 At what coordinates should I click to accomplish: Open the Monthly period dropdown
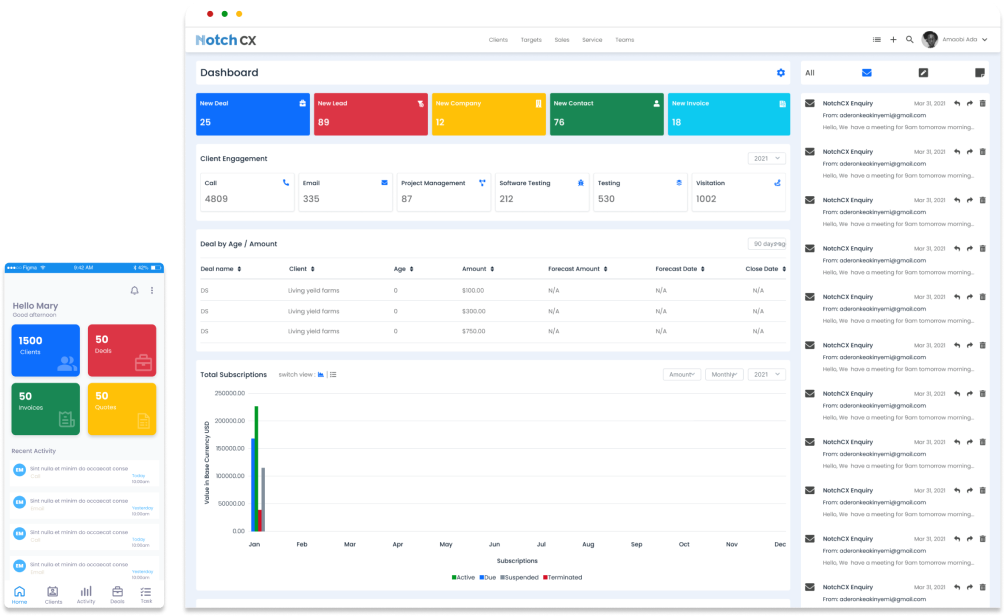click(724, 374)
